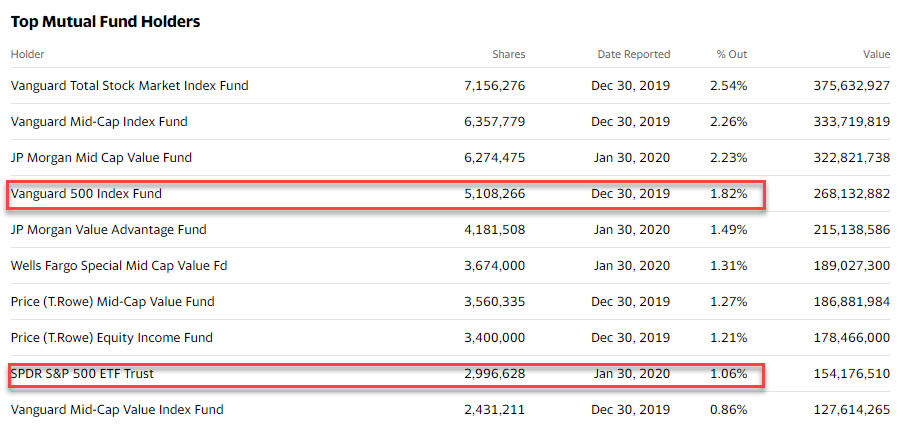This screenshot has height=426, width=907.
Task: Click the date in the Vanguard Total Stock Market row
Action: (631, 86)
